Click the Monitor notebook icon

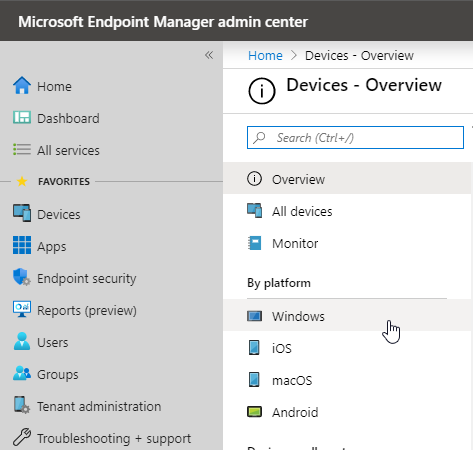pos(255,243)
